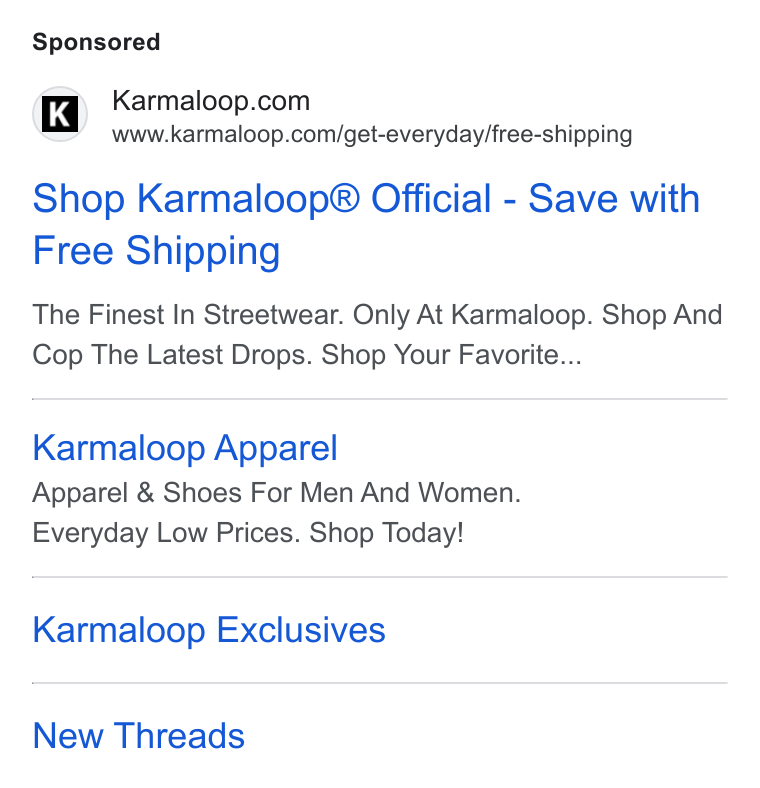Click the word Exclusives in the sitelink
This screenshot has width=760, height=788.
(x=301, y=630)
